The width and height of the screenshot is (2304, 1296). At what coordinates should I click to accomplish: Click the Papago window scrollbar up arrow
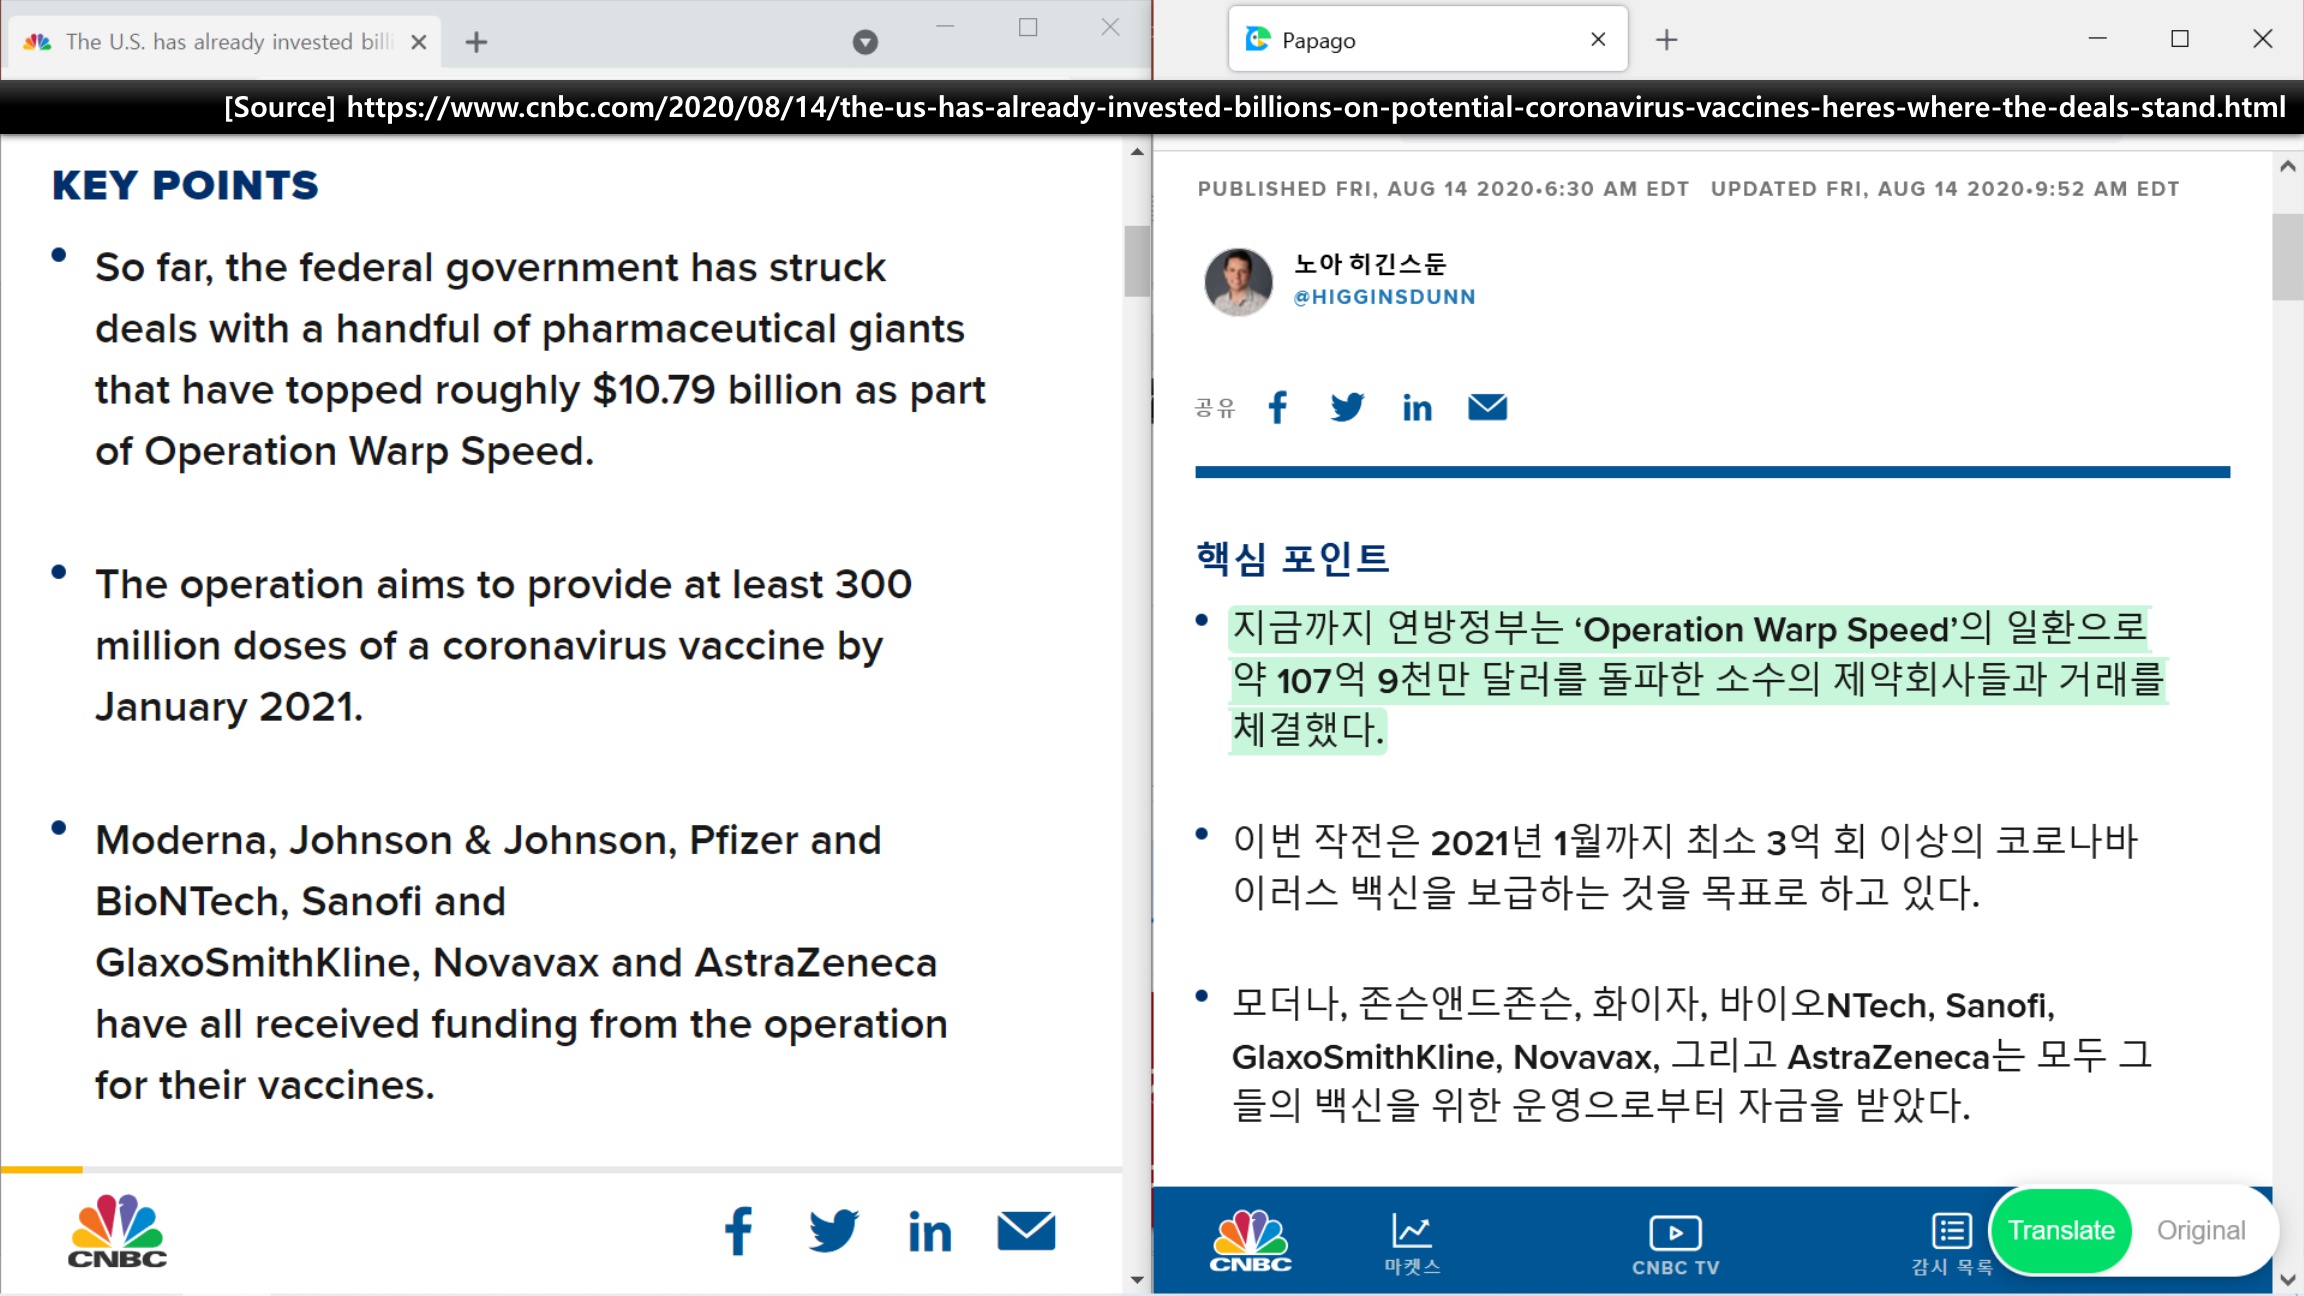pos(2287,167)
